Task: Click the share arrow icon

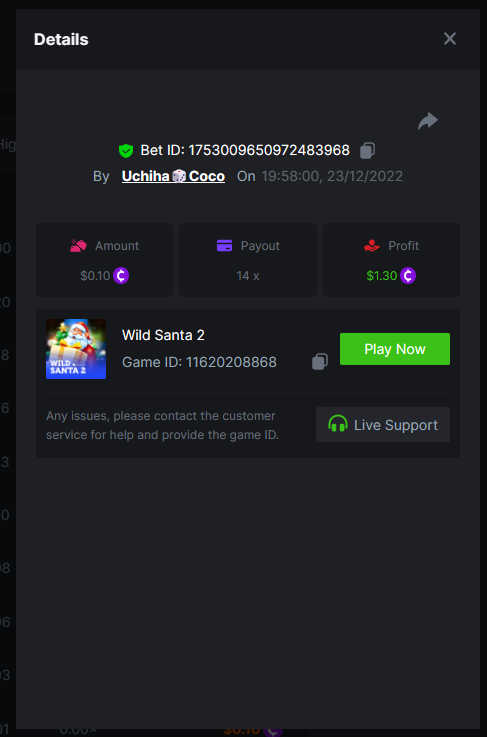Action: pos(428,121)
